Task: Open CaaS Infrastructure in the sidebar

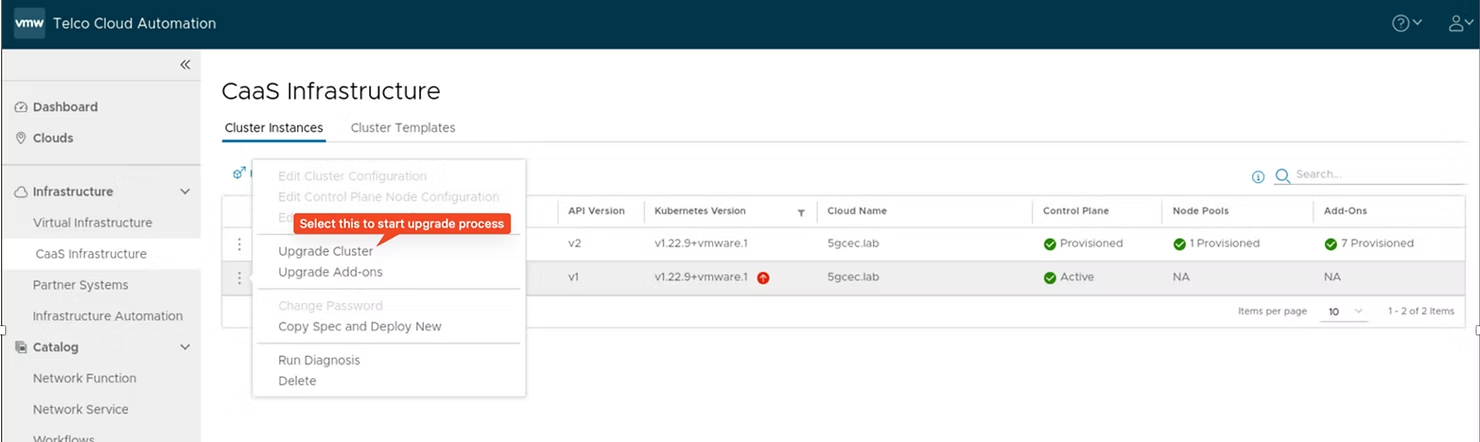Action: pyautogui.click(x=91, y=254)
